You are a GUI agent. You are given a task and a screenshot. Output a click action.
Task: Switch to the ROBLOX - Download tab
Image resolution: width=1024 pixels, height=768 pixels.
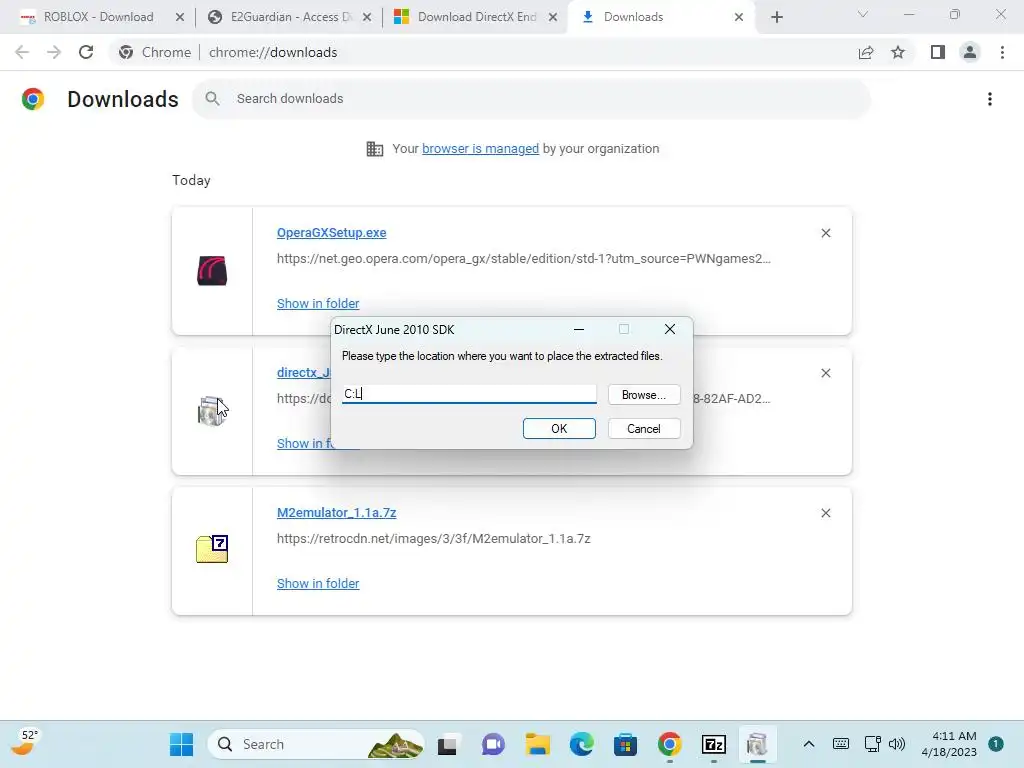click(98, 17)
